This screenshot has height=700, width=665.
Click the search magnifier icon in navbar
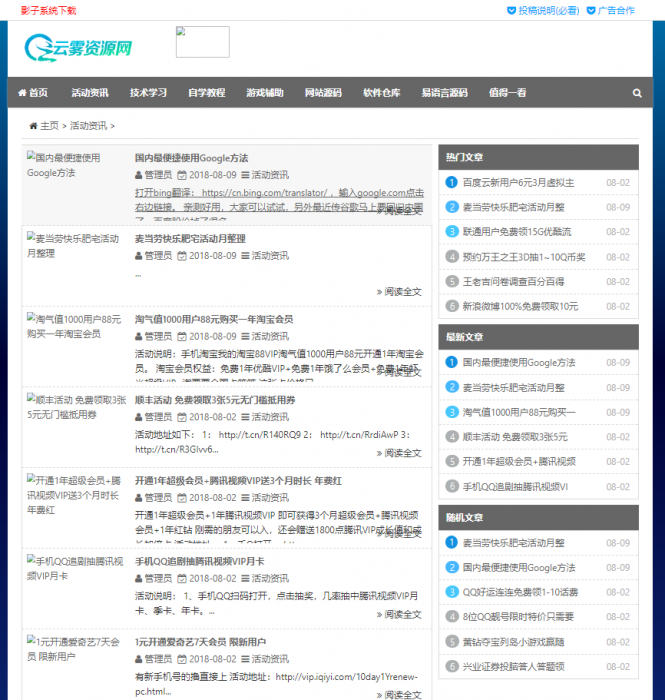(637, 93)
